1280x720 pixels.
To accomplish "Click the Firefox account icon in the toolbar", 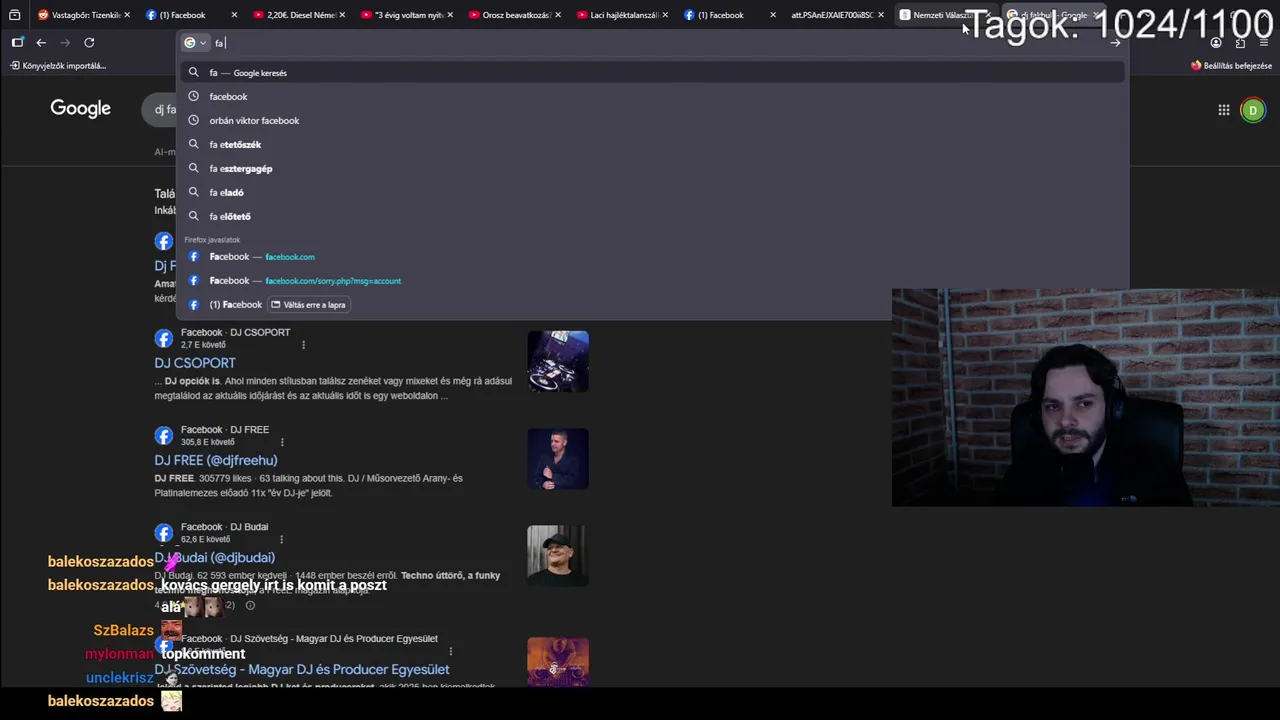I will [x=1216, y=43].
